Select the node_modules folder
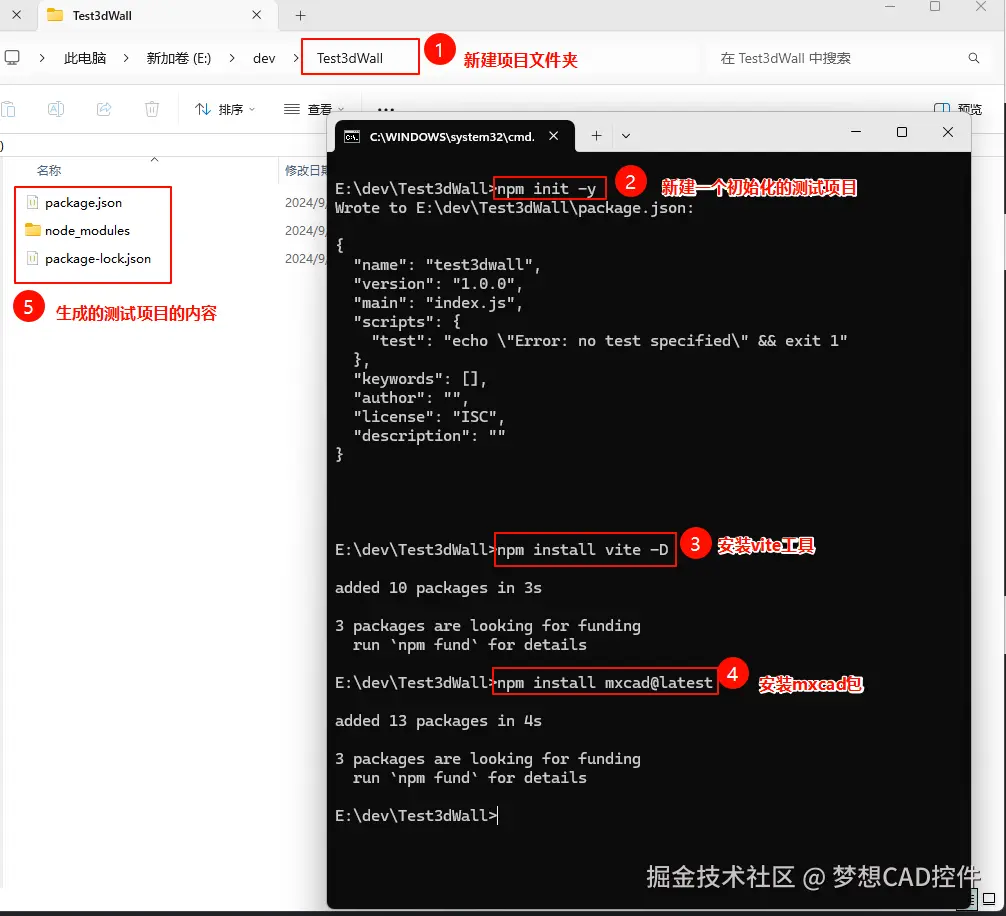 (87, 230)
